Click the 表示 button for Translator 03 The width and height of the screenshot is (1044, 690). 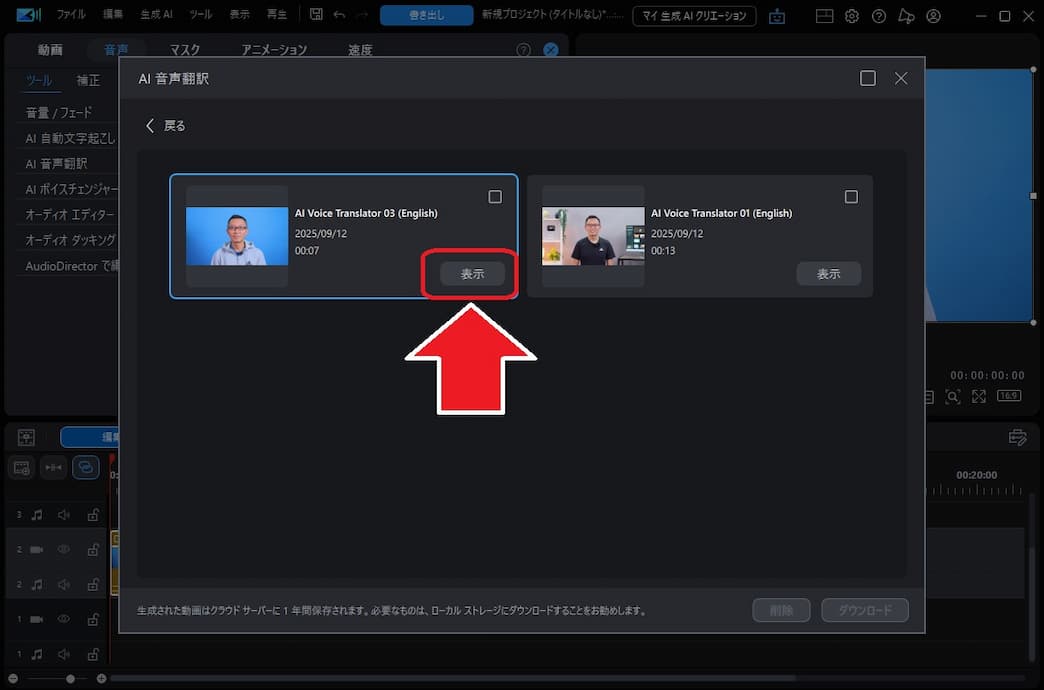click(470, 273)
